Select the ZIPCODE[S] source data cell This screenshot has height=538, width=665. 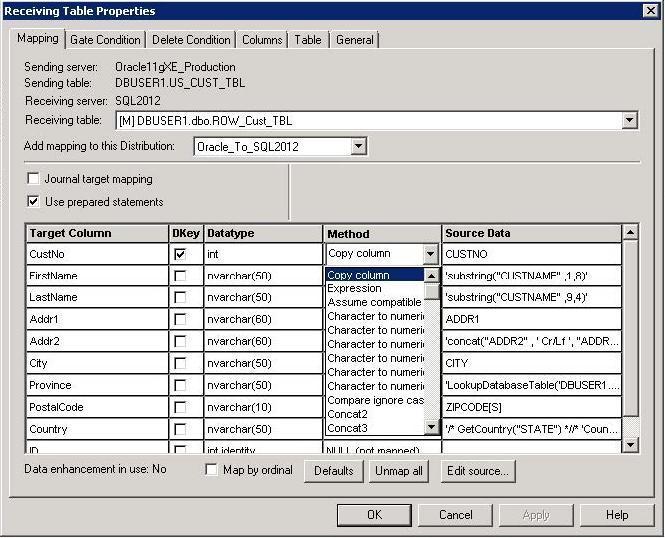click(x=532, y=407)
